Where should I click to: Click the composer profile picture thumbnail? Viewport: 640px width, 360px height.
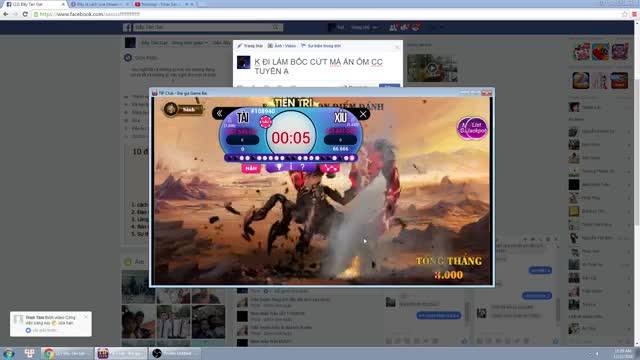(244, 62)
